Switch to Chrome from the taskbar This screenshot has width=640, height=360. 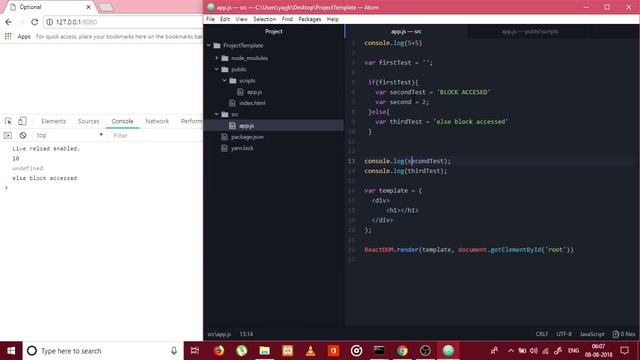click(x=402, y=351)
